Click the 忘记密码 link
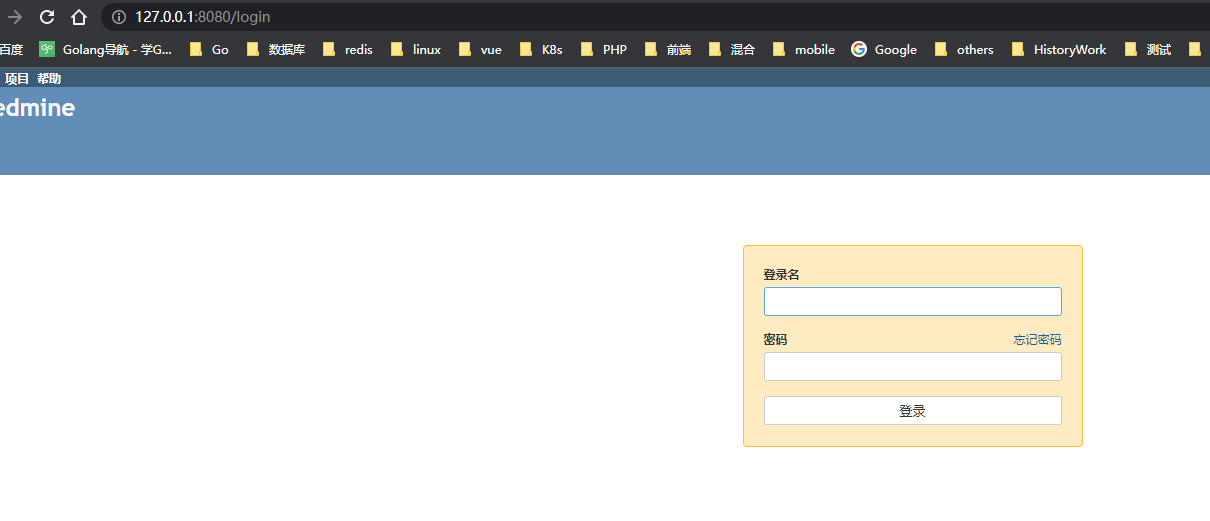The width and height of the screenshot is (1210, 521). [1037, 340]
